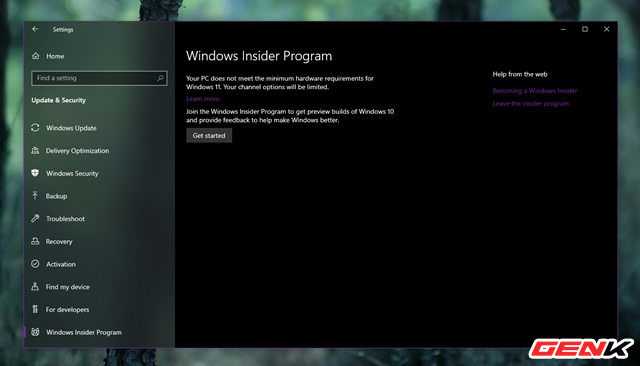The width and height of the screenshot is (640, 366).
Task: Click Leave the insider program link
Action: 531,104
